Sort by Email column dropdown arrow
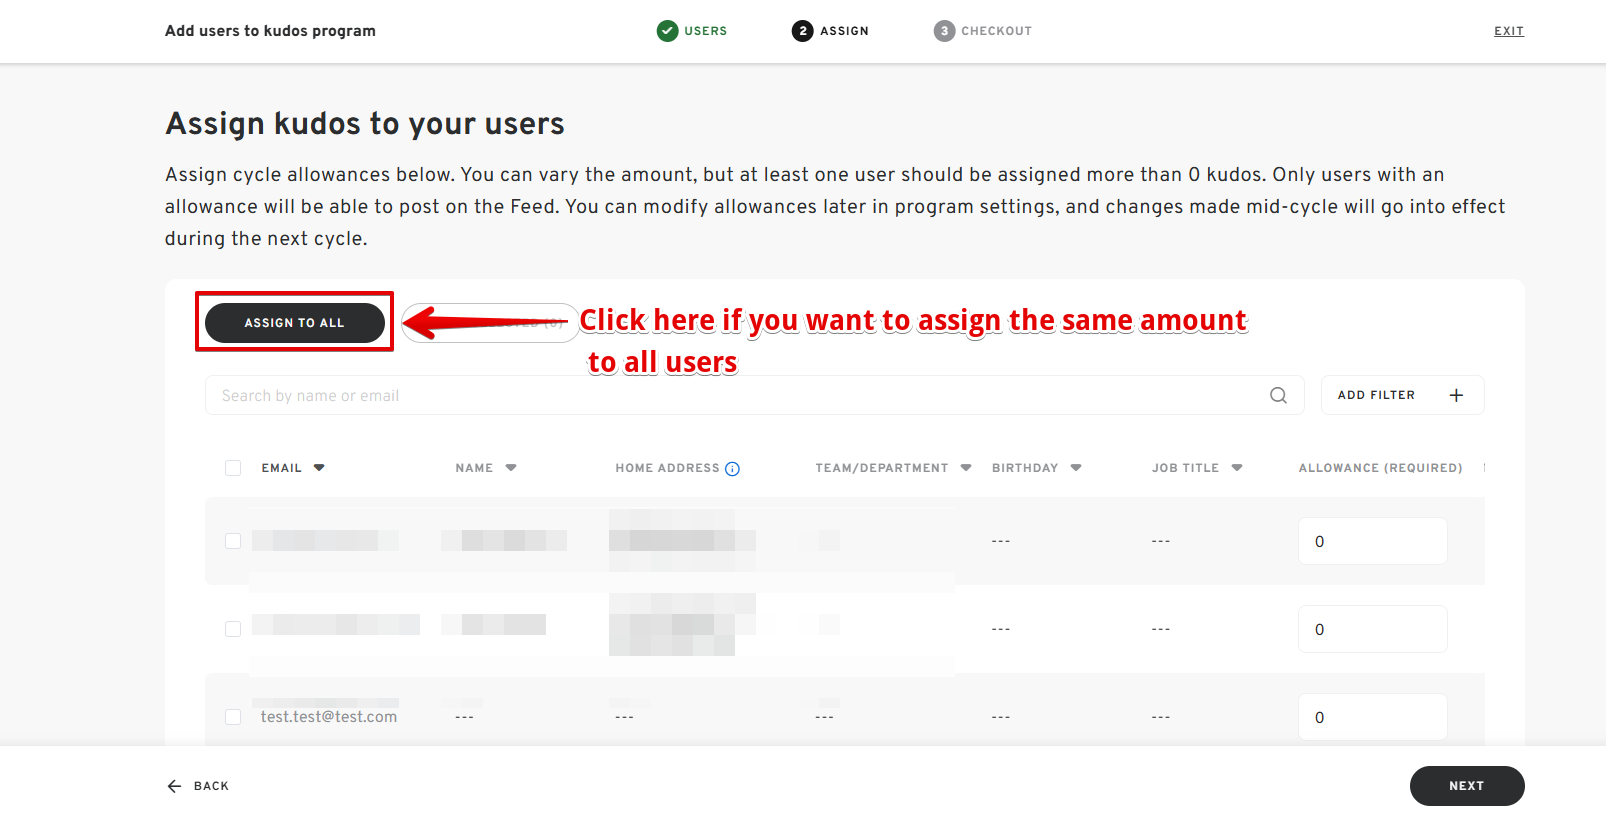The width and height of the screenshot is (1606, 824). click(x=319, y=468)
